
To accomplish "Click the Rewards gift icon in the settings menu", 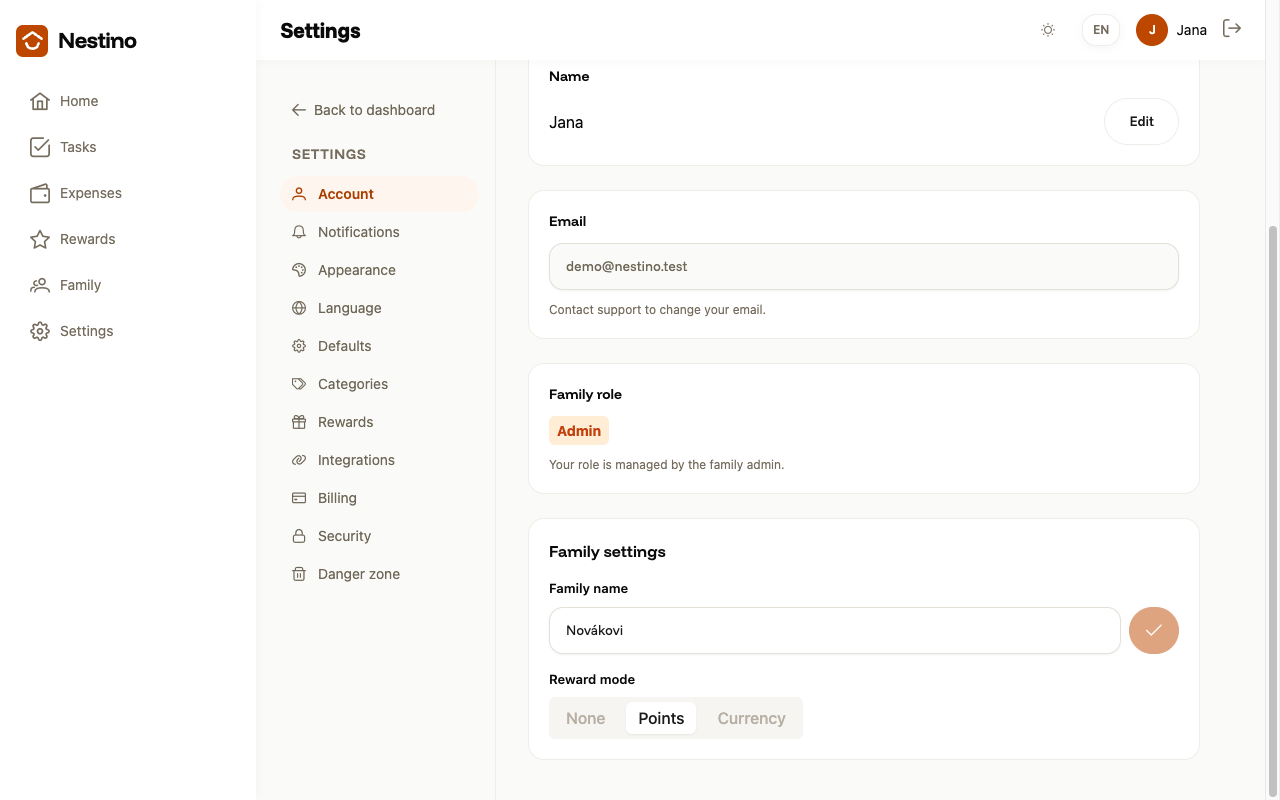I will pyautogui.click(x=299, y=422).
